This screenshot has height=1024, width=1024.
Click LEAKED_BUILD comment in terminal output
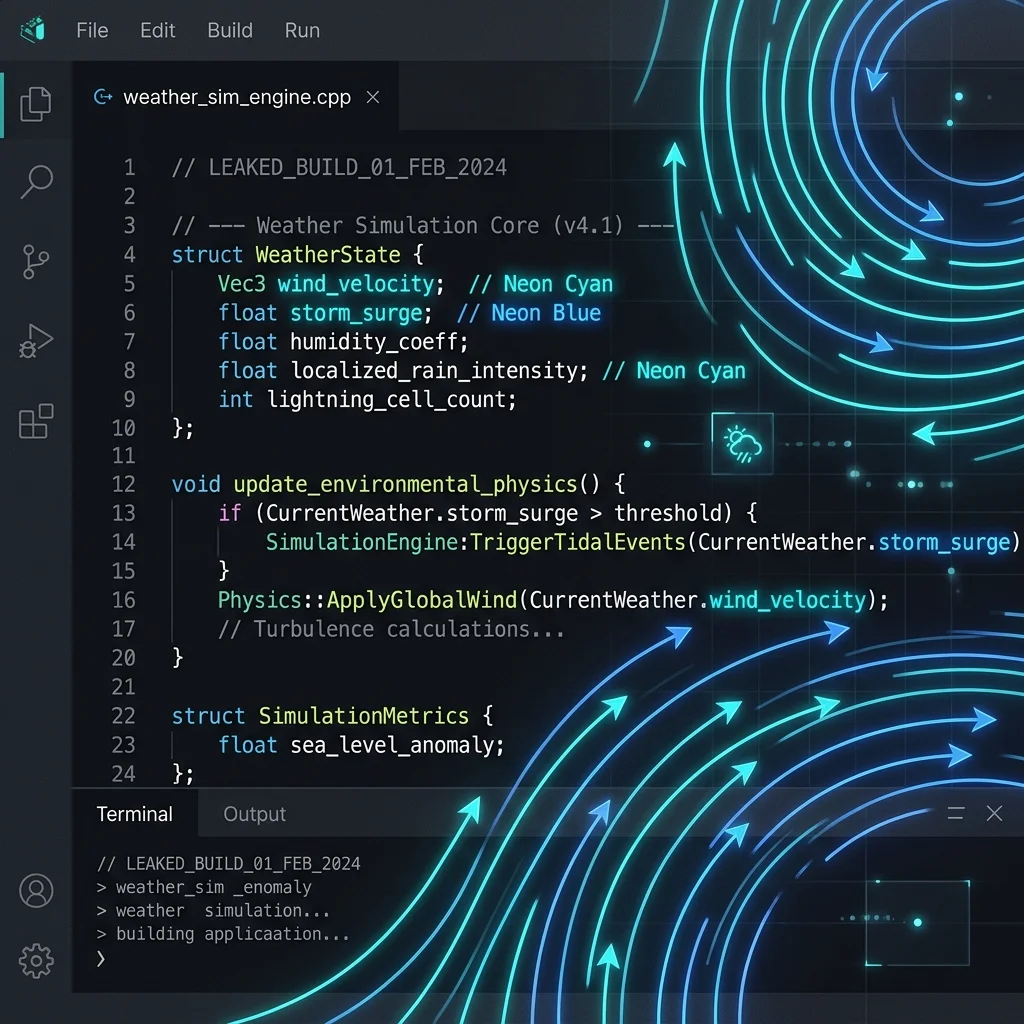click(x=229, y=864)
